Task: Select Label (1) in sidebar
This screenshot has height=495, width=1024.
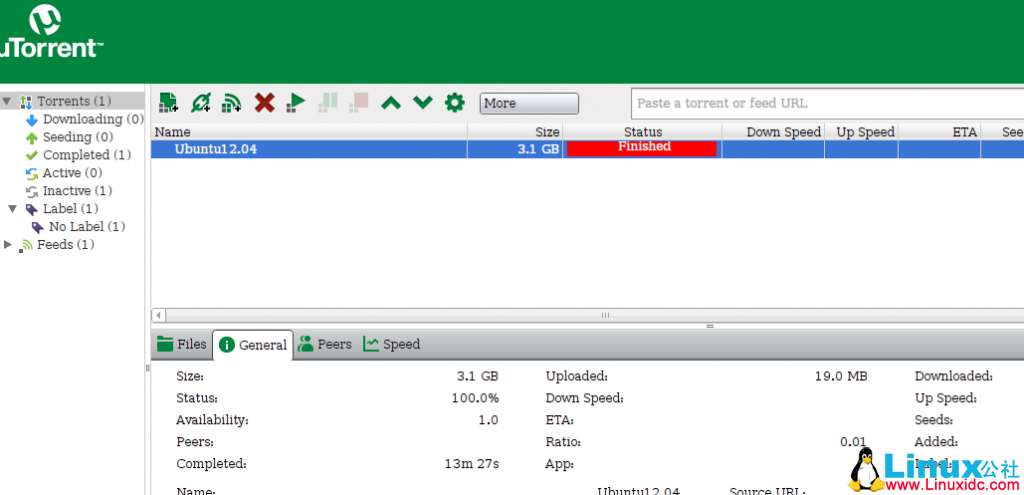Action: pos(71,209)
